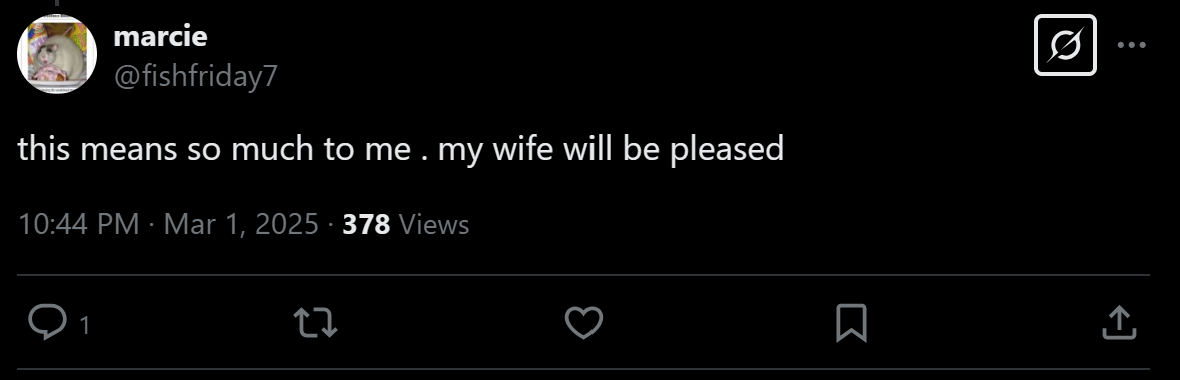This screenshot has height=380, width=1180.
Task: Click the rat avatar image
Action: pos(57,54)
